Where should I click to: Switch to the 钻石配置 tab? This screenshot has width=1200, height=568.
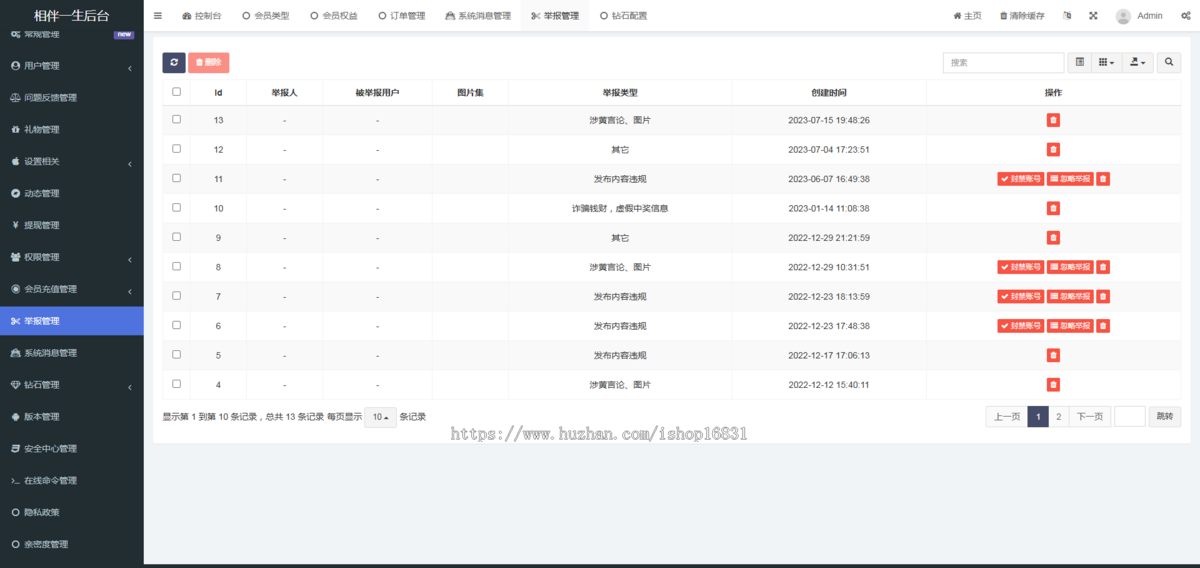[x=623, y=16]
